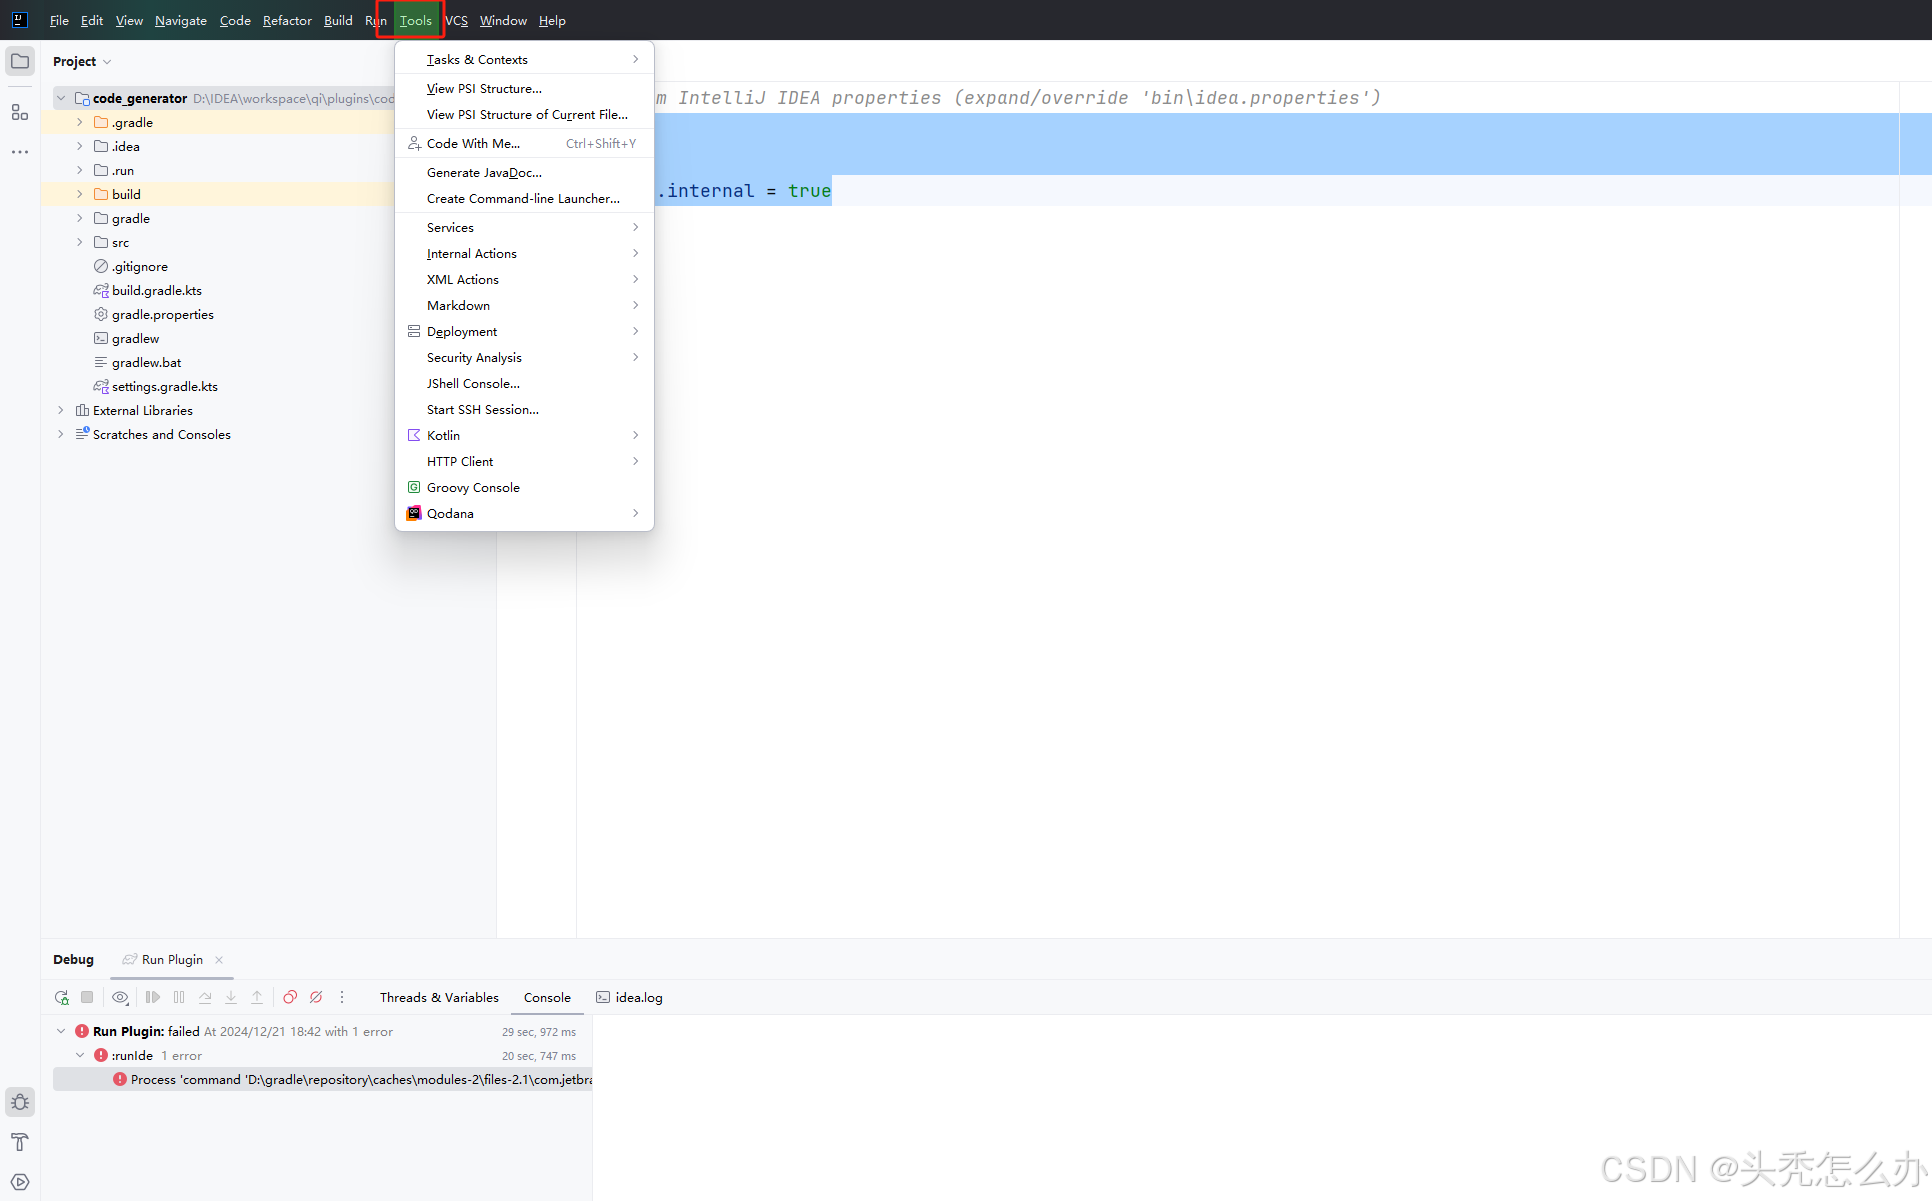Open the Build hammer tool window icon

[x=20, y=1142]
